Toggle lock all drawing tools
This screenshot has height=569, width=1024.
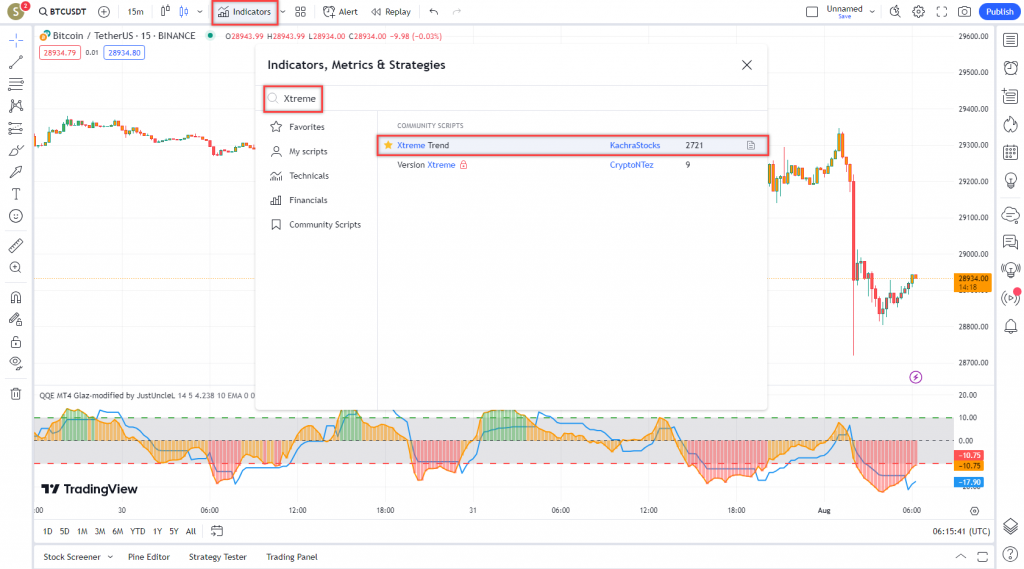tap(15, 341)
